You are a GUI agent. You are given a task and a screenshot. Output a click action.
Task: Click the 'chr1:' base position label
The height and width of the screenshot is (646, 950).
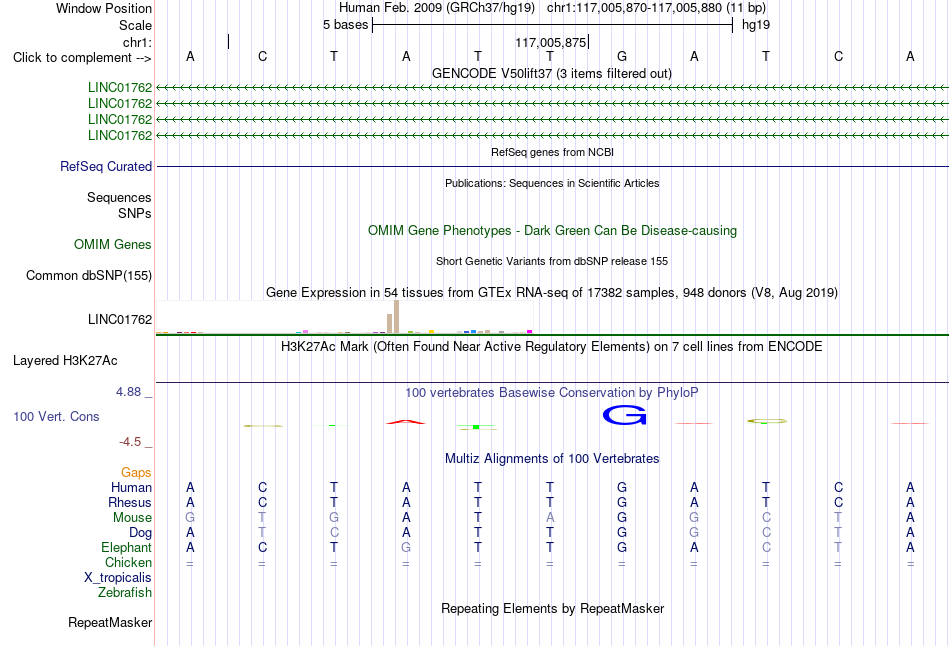(138, 42)
